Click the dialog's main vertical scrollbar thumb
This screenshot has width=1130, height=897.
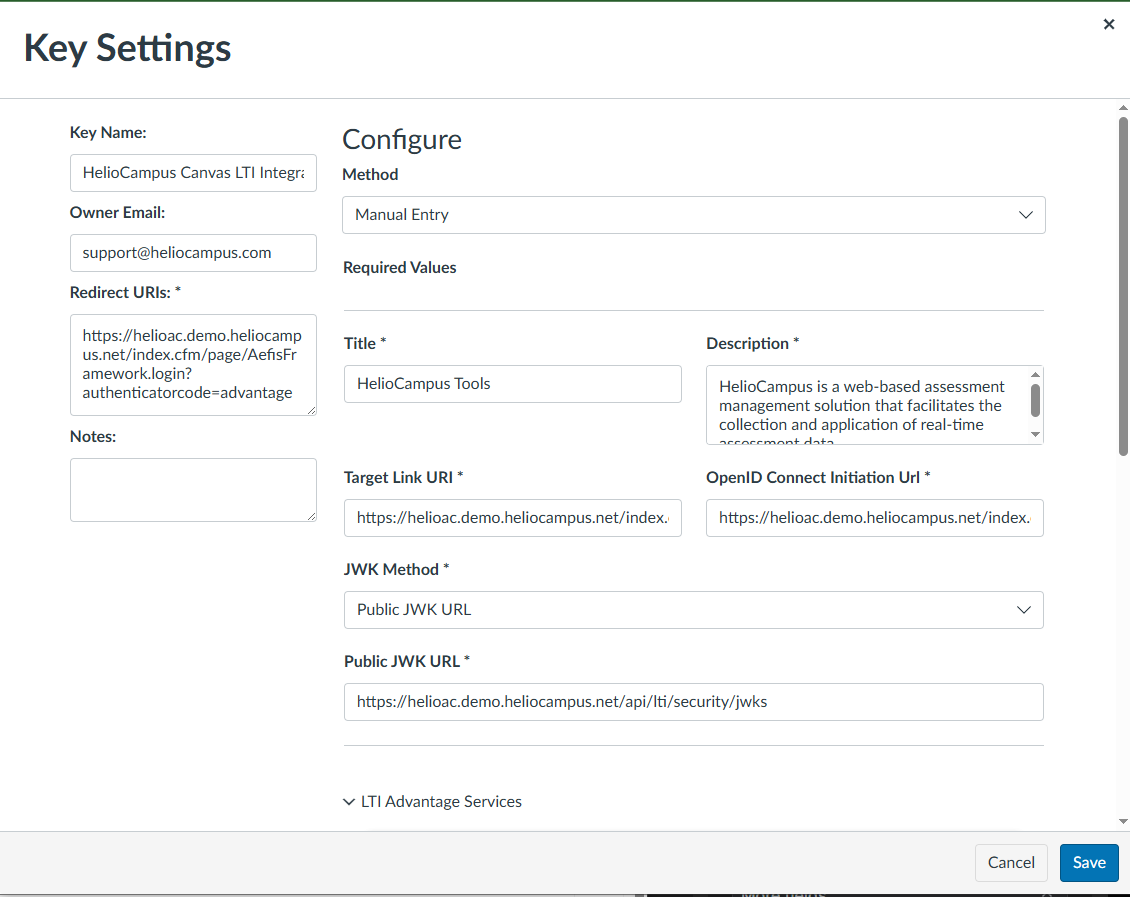tap(1123, 285)
